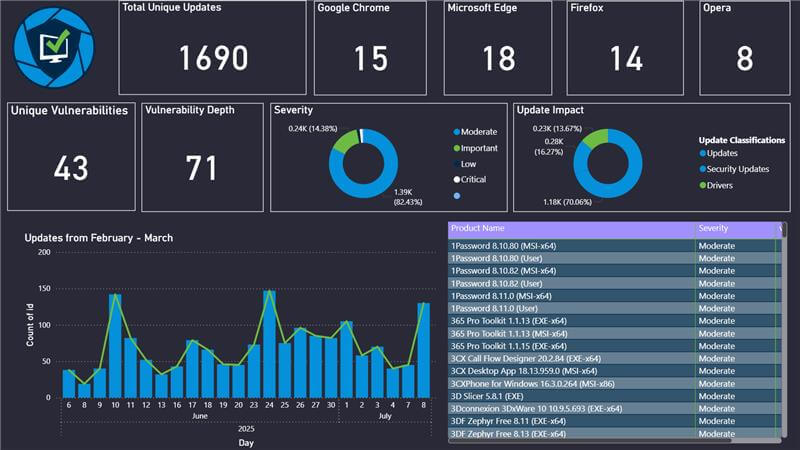Click the Severity donut chart title
The width and height of the screenshot is (800, 450).
(x=293, y=110)
